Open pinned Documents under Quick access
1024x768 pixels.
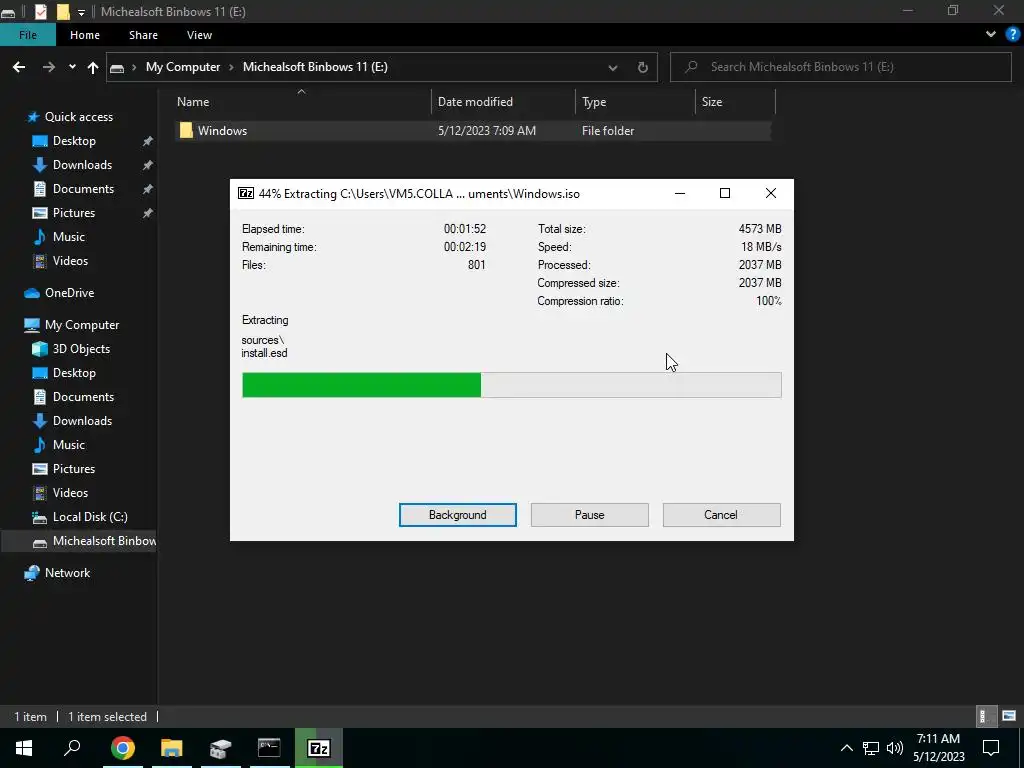[x=83, y=189]
